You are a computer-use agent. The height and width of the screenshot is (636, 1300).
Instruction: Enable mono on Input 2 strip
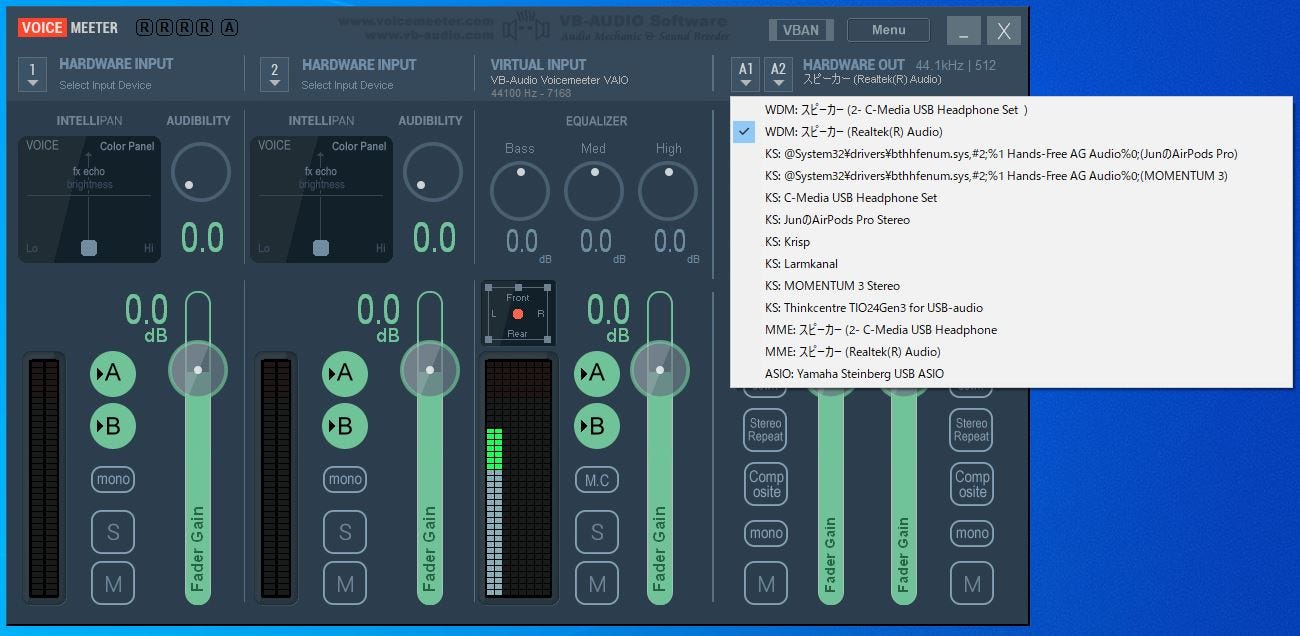[x=345, y=479]
